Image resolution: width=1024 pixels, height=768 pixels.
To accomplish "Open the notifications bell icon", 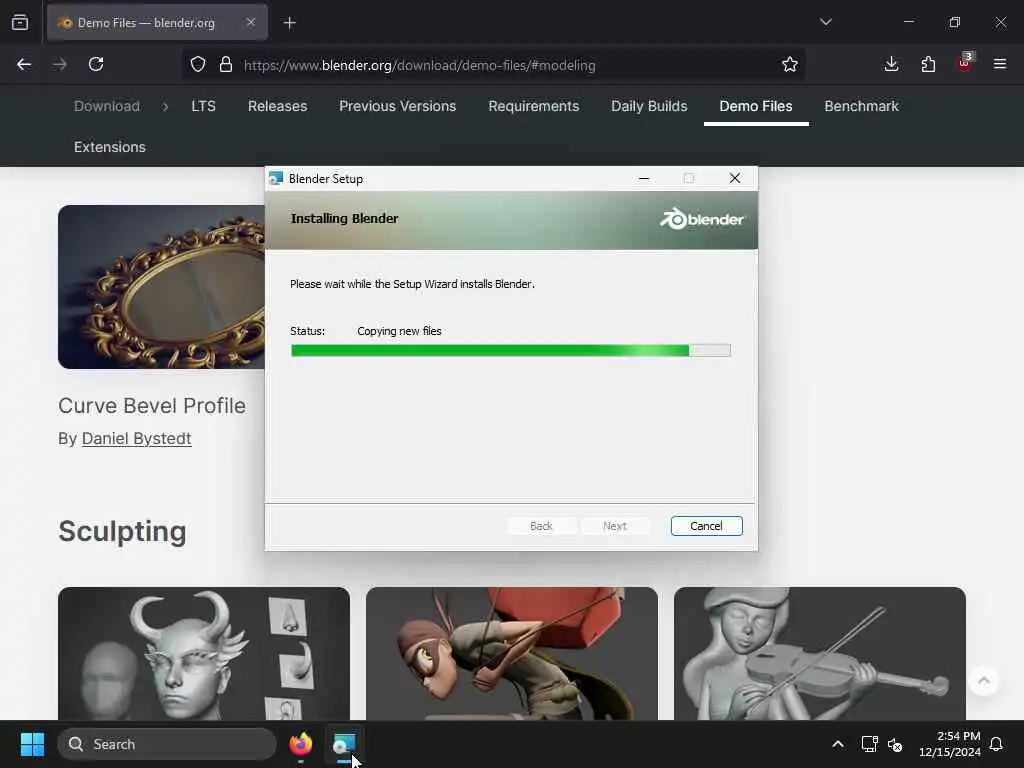I will [996, 744].
